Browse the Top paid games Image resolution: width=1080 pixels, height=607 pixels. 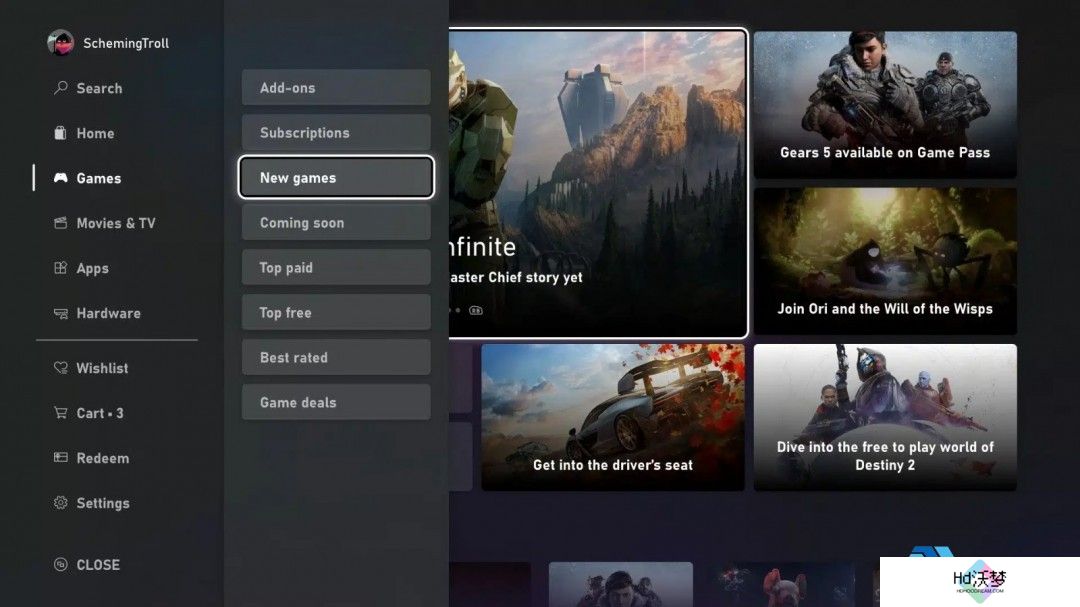point(336,267)
